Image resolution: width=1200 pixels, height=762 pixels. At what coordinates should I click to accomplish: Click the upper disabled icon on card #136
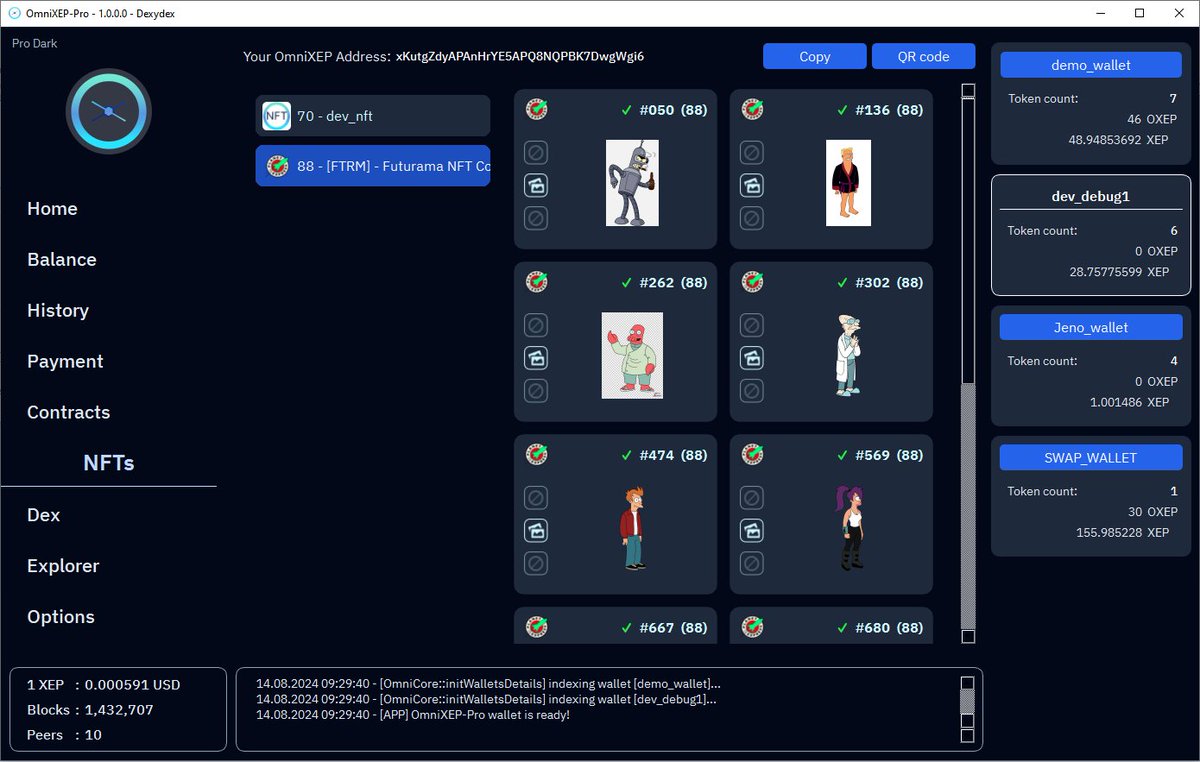pyautogui.click(x=752, y=153)
